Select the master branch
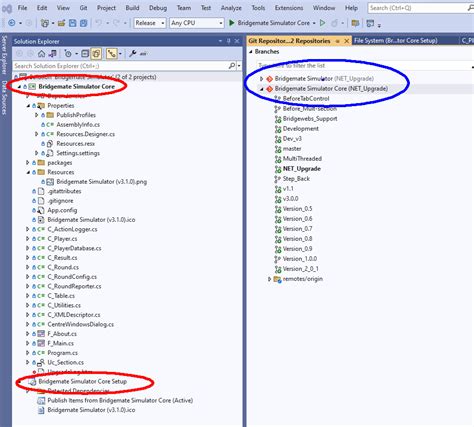Image resolution: width=474 pixels, height=427 pixels. click(292, 149)
